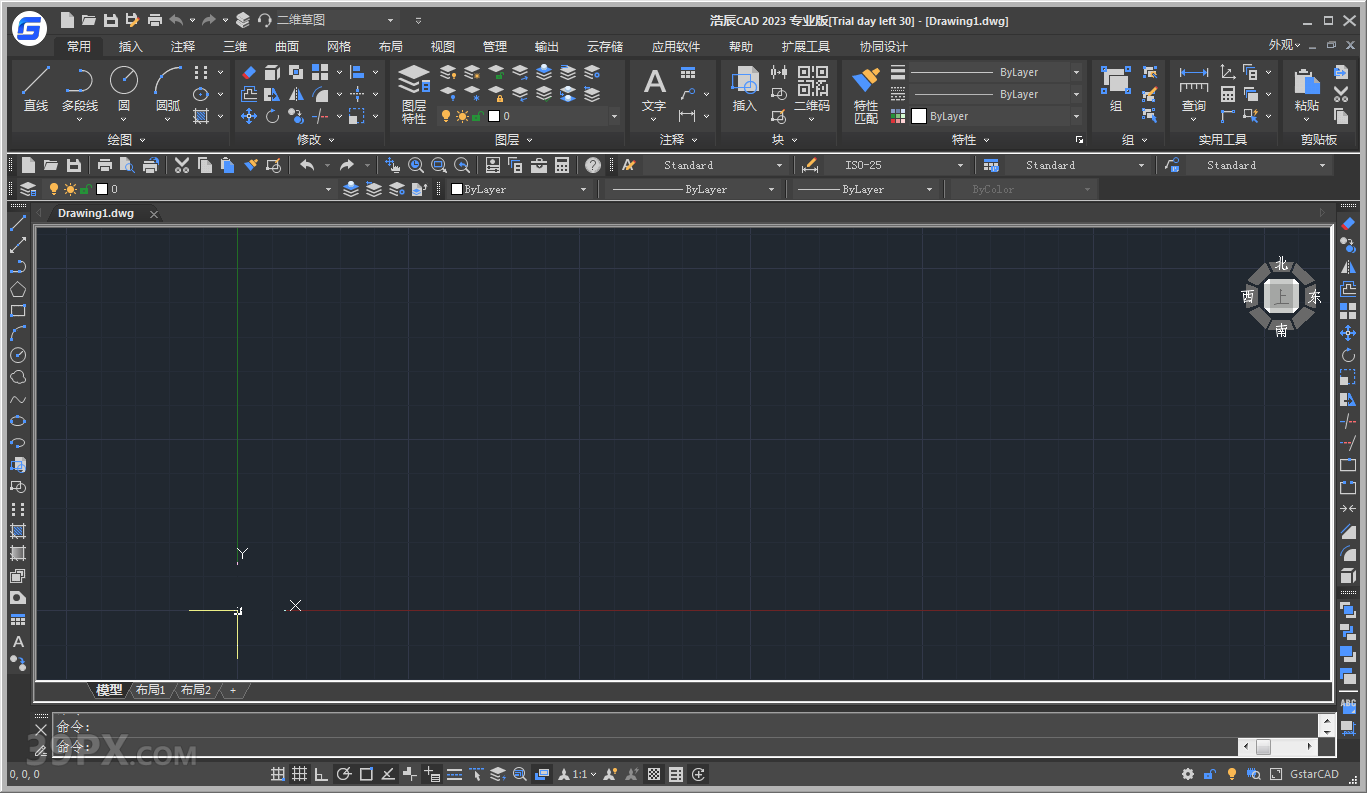
Task: Open the annotation scale 1:1 dropdown
Action: (593, 774)
